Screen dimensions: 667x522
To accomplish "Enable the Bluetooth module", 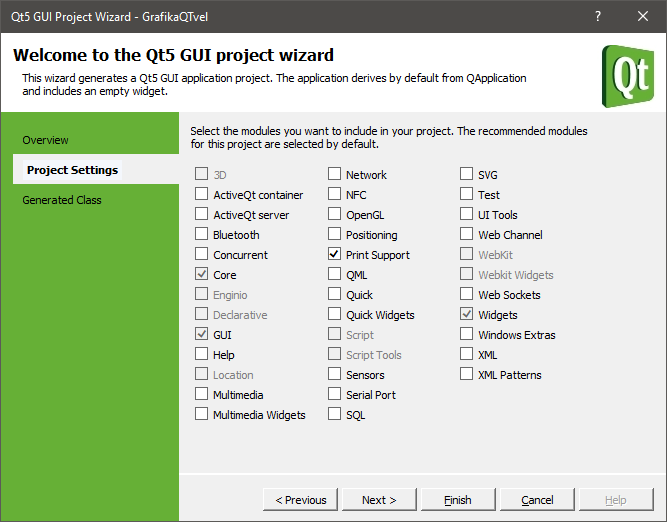I will click(202, 234).
